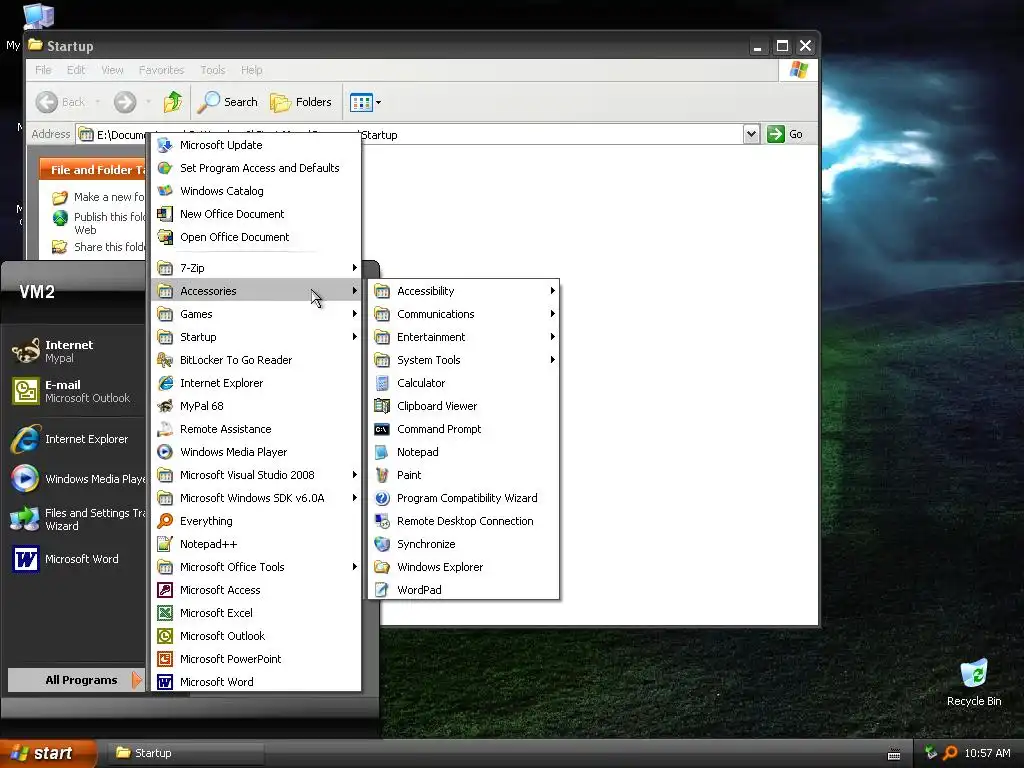The width and height of the screenshot is (1024, 768).
Task: Click the Synchronize entry
Action: coord(463,543)
